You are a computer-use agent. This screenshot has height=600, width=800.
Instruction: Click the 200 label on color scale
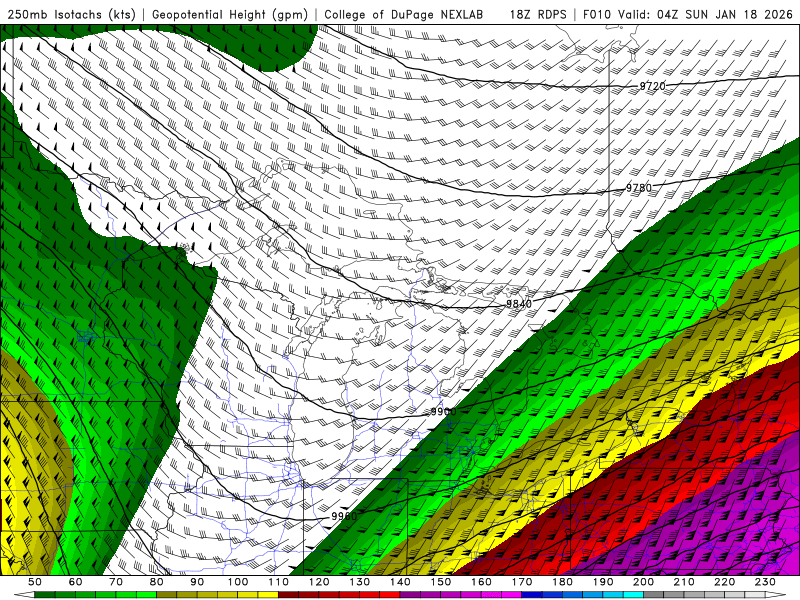[x=643, y=582]
